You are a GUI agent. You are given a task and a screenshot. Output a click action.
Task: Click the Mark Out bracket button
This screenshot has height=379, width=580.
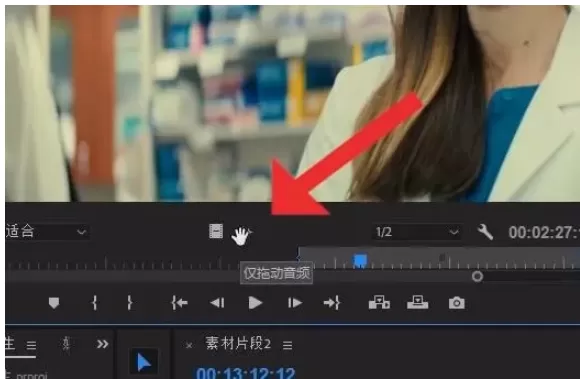(129, 303)
